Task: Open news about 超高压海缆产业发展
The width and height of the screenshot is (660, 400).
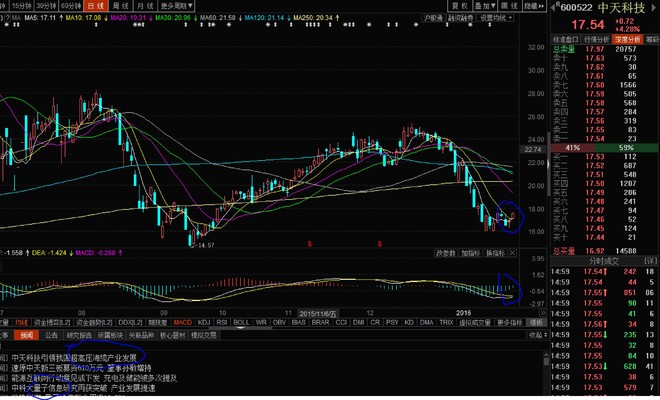Action: 105,358
